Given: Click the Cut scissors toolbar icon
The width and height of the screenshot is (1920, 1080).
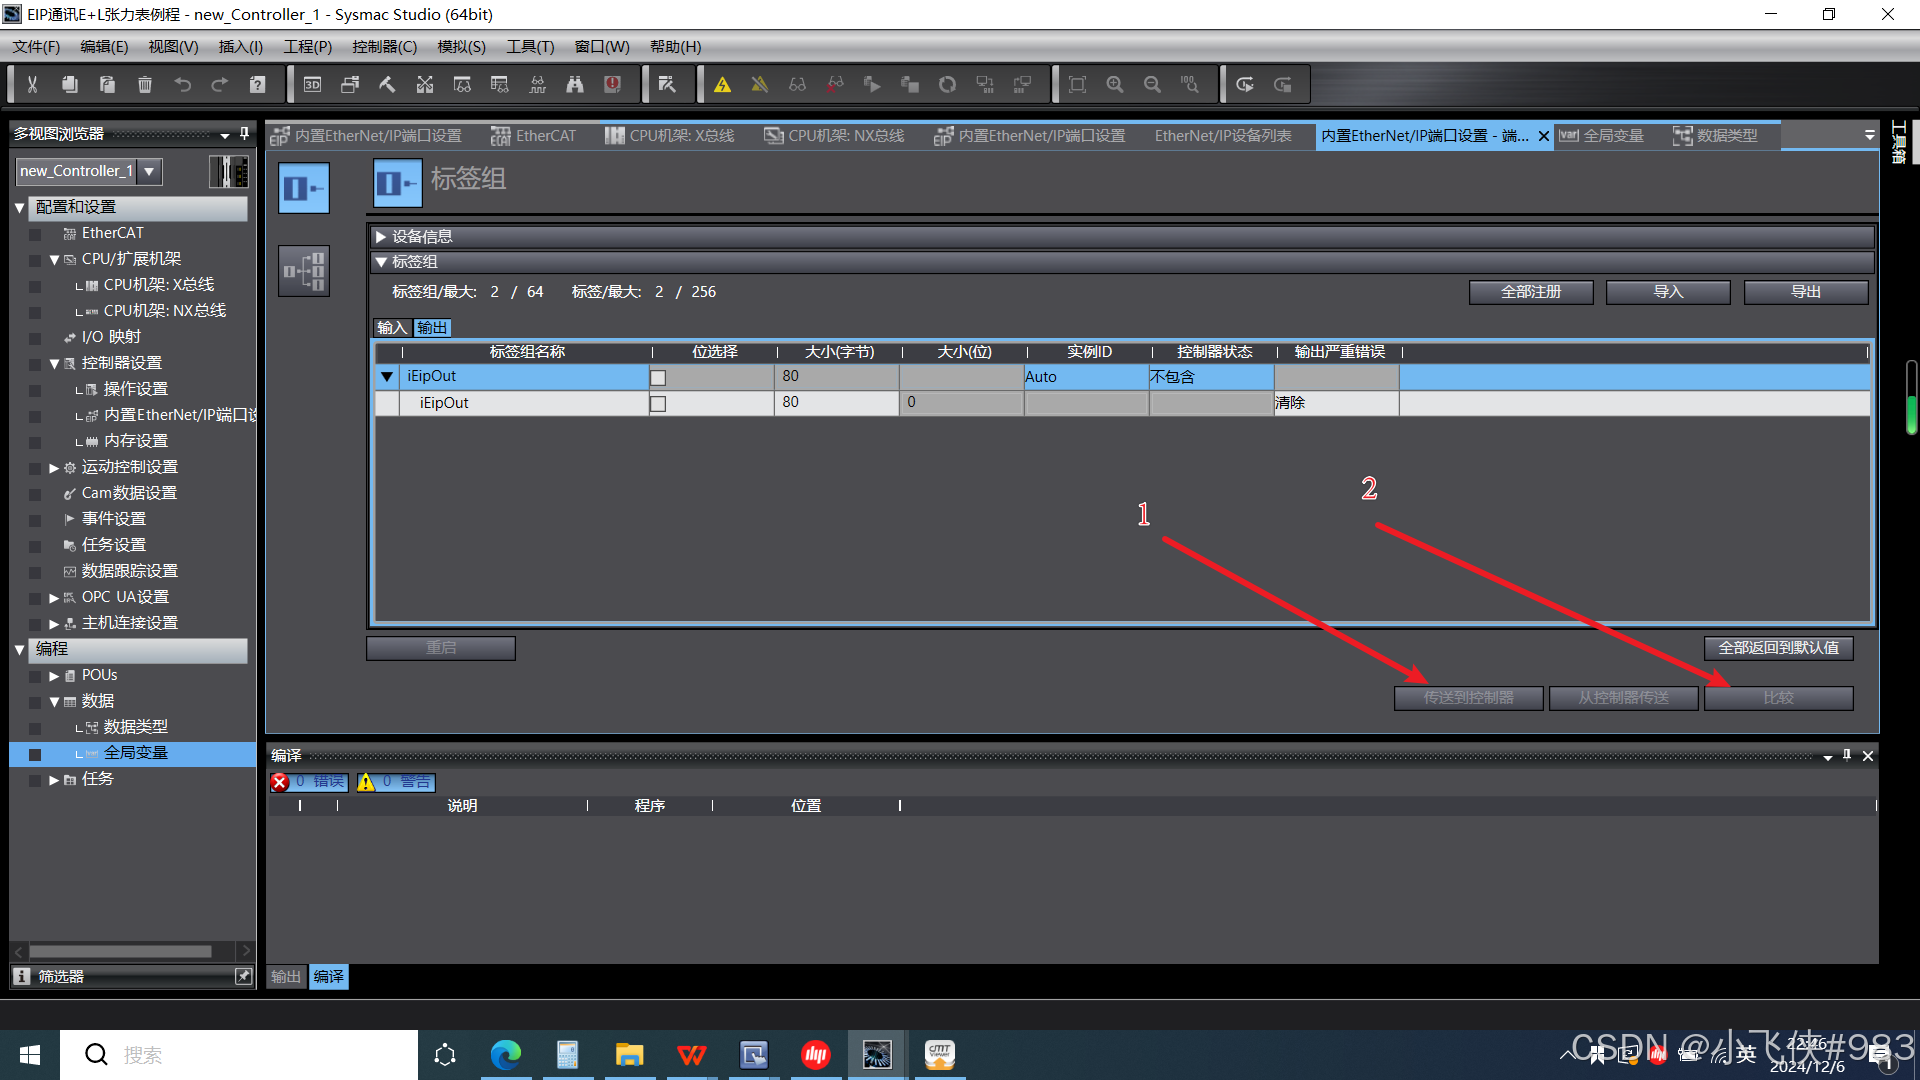Looking at the screenshot, I should 32,85.
